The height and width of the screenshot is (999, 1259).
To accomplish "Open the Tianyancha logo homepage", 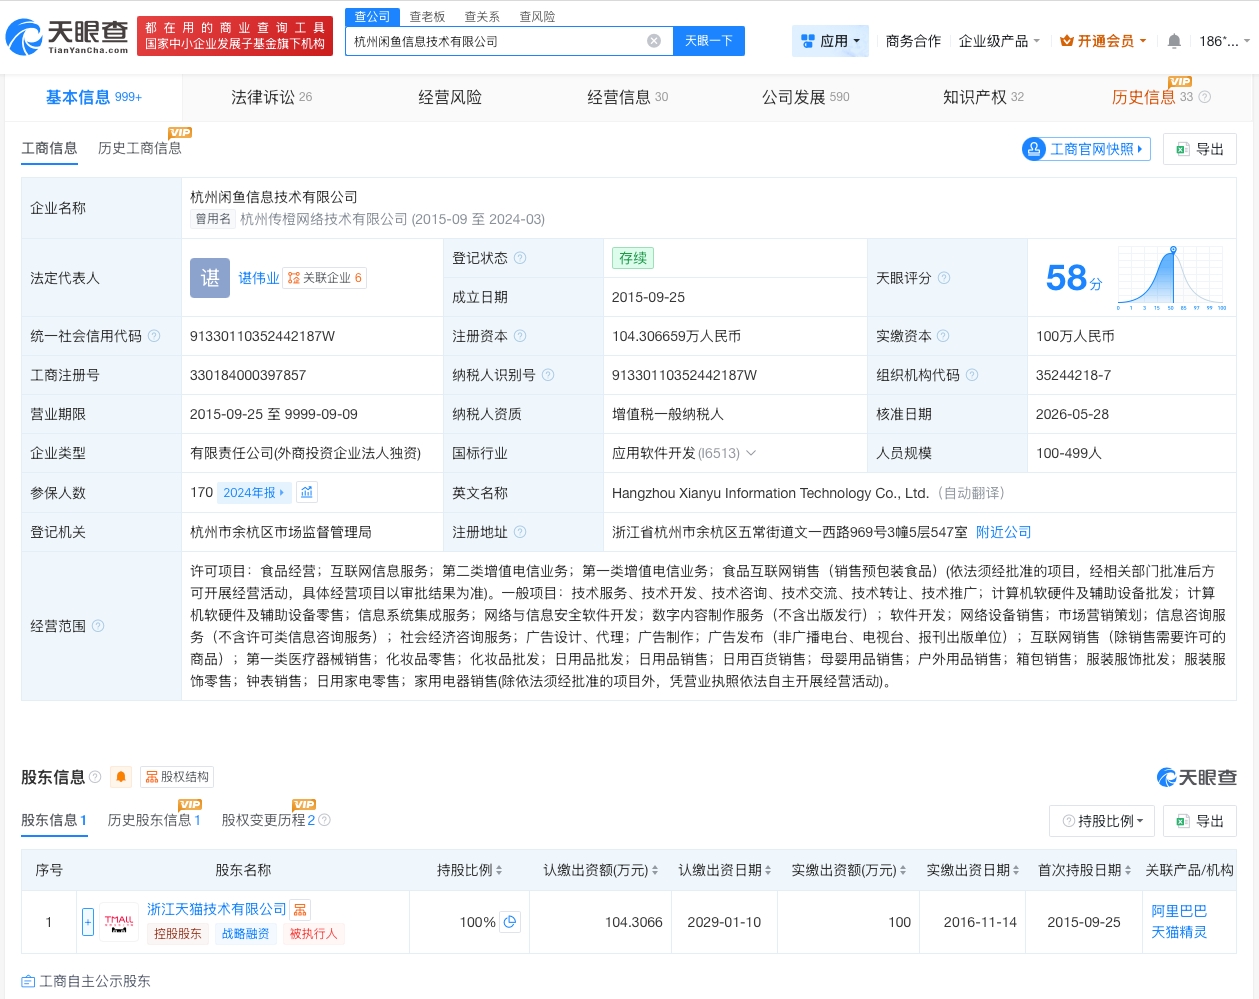I will 67,37.
